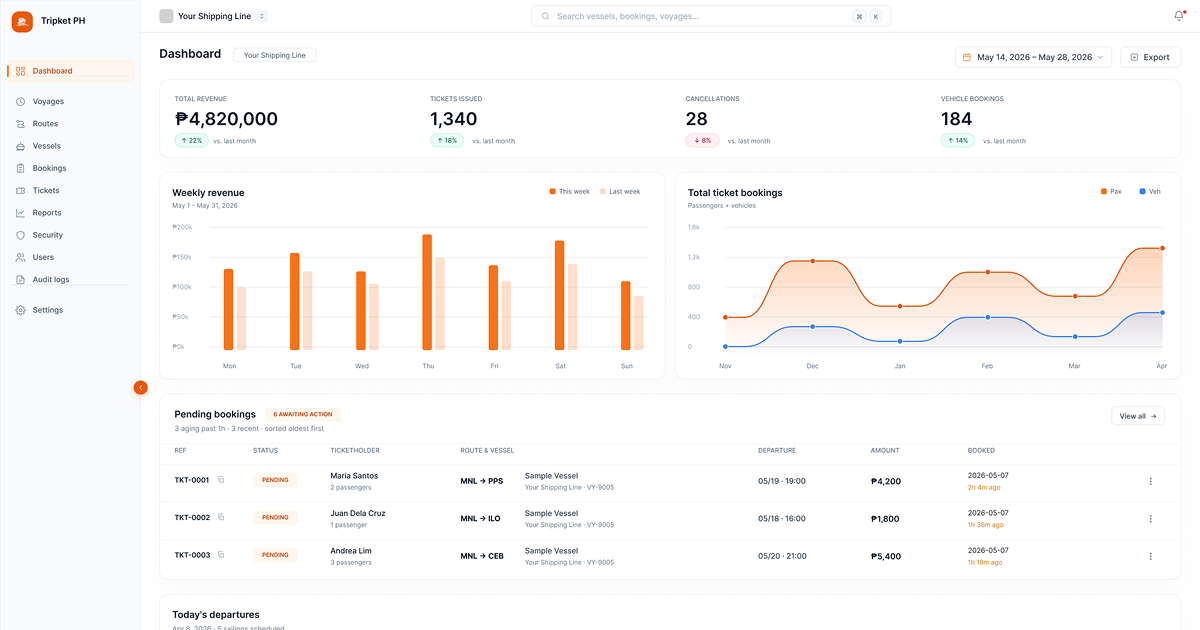Click the Feb data point on Veh line
This screenshot has width=1200, height=630.
pos(988,317)
